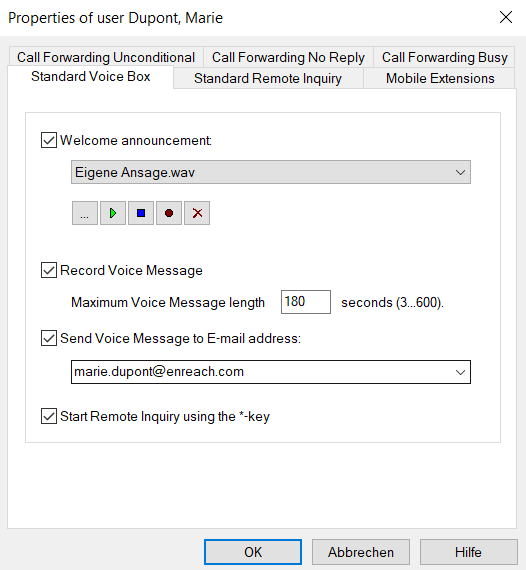The height and width of the screenshot is (570, 526).
Task: Open the e-mail address dropdown arrow
Action: coord(460,372)
